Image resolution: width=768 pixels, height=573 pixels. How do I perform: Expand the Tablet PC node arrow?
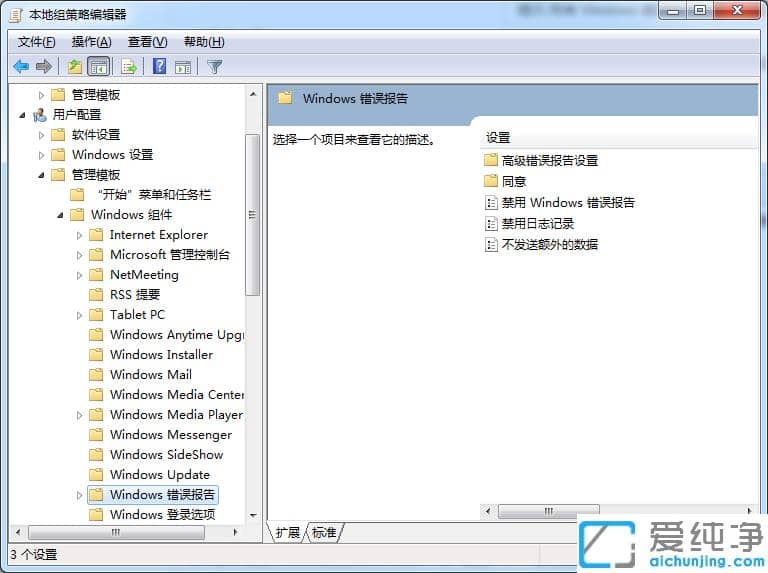79,315
